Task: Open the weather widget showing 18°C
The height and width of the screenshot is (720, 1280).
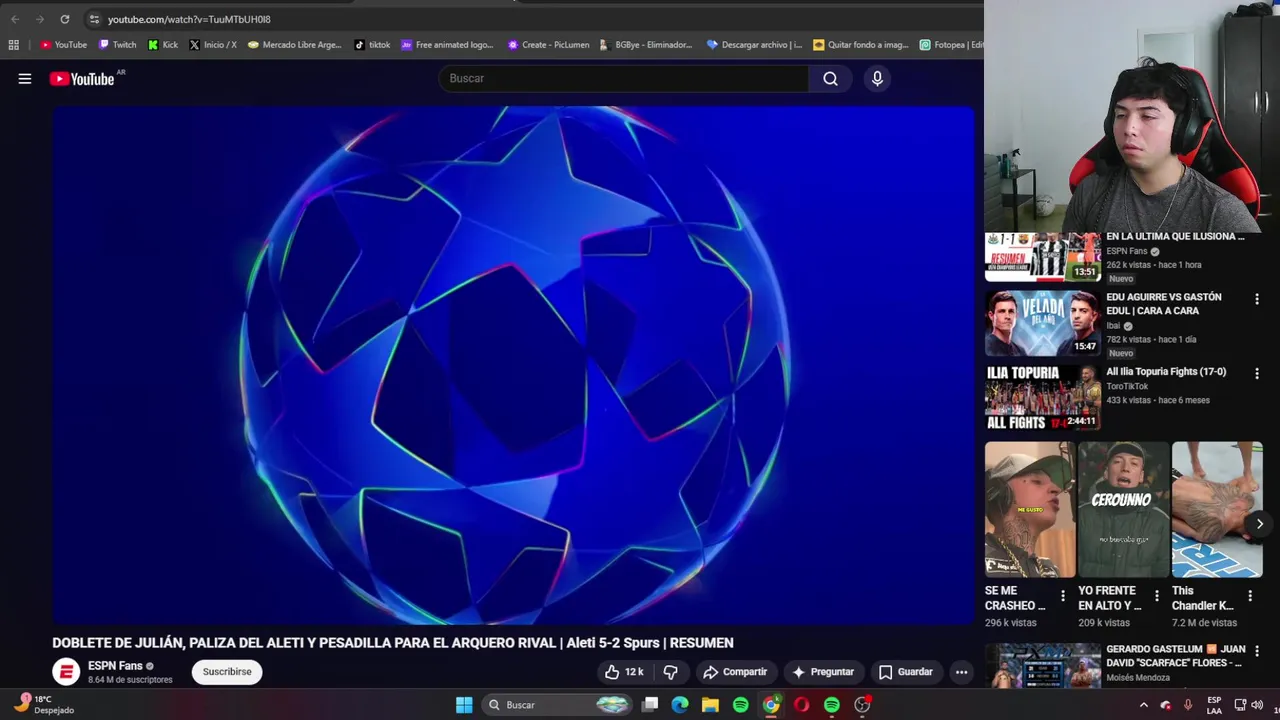Action: point(45,704)
